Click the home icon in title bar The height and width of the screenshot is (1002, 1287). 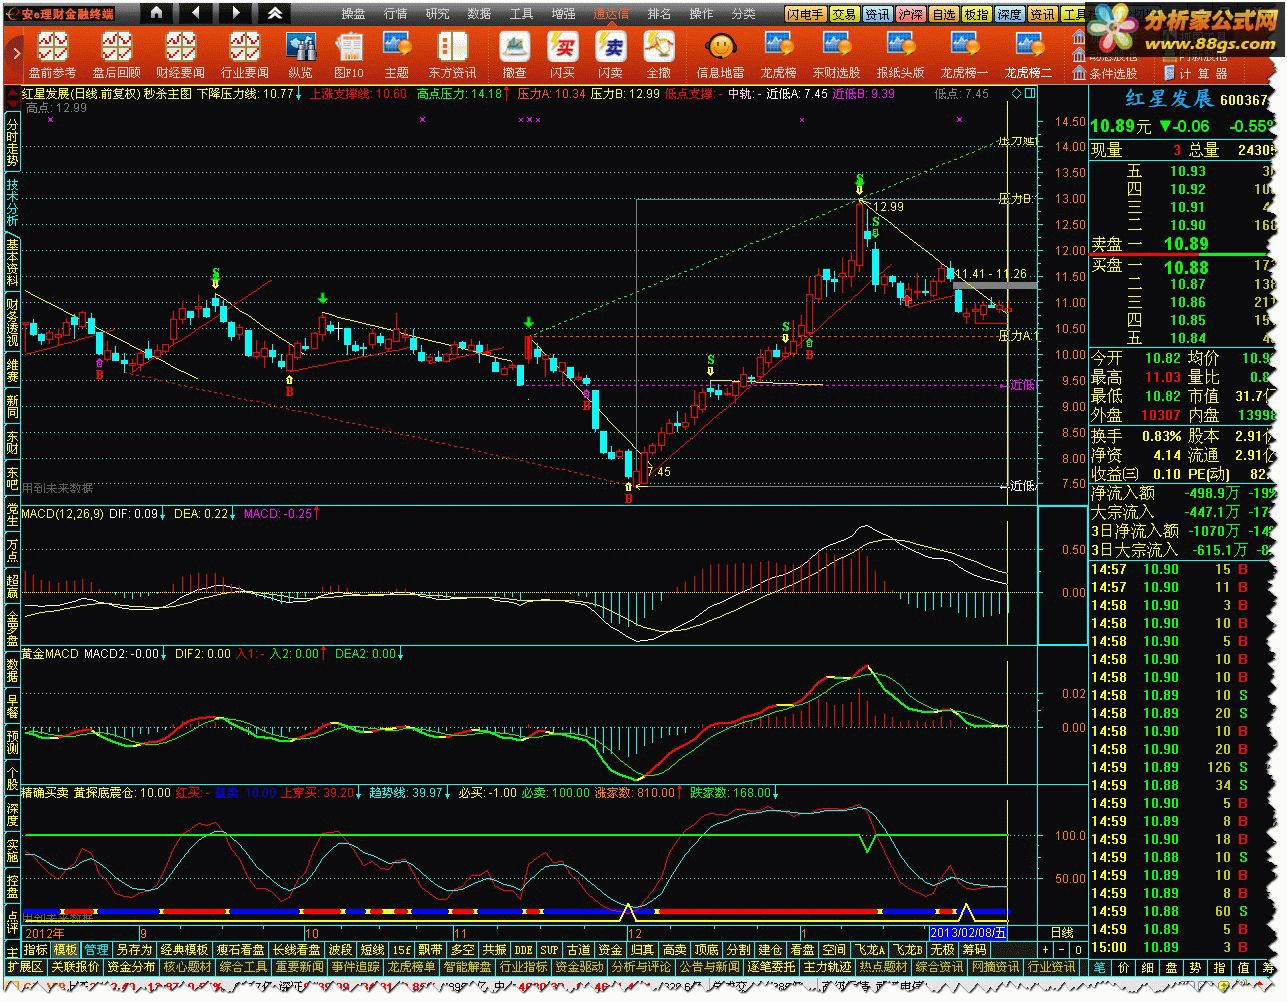[x=156, y=13]
